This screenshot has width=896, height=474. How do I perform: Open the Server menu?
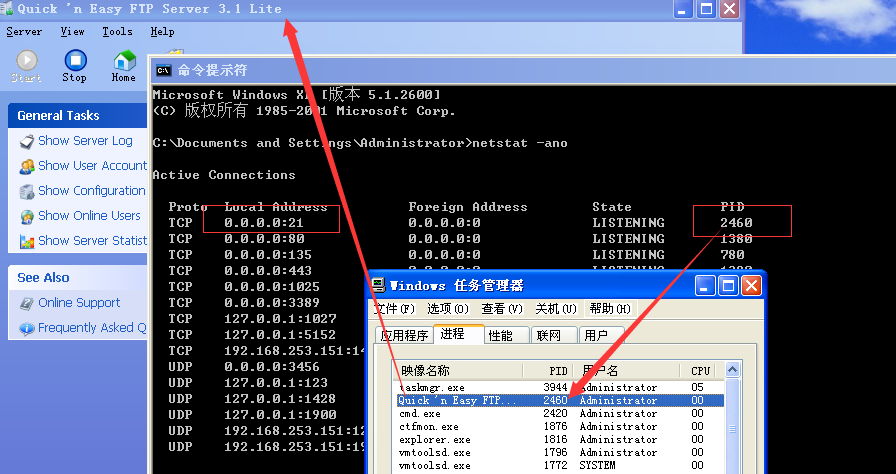(24, 32)
